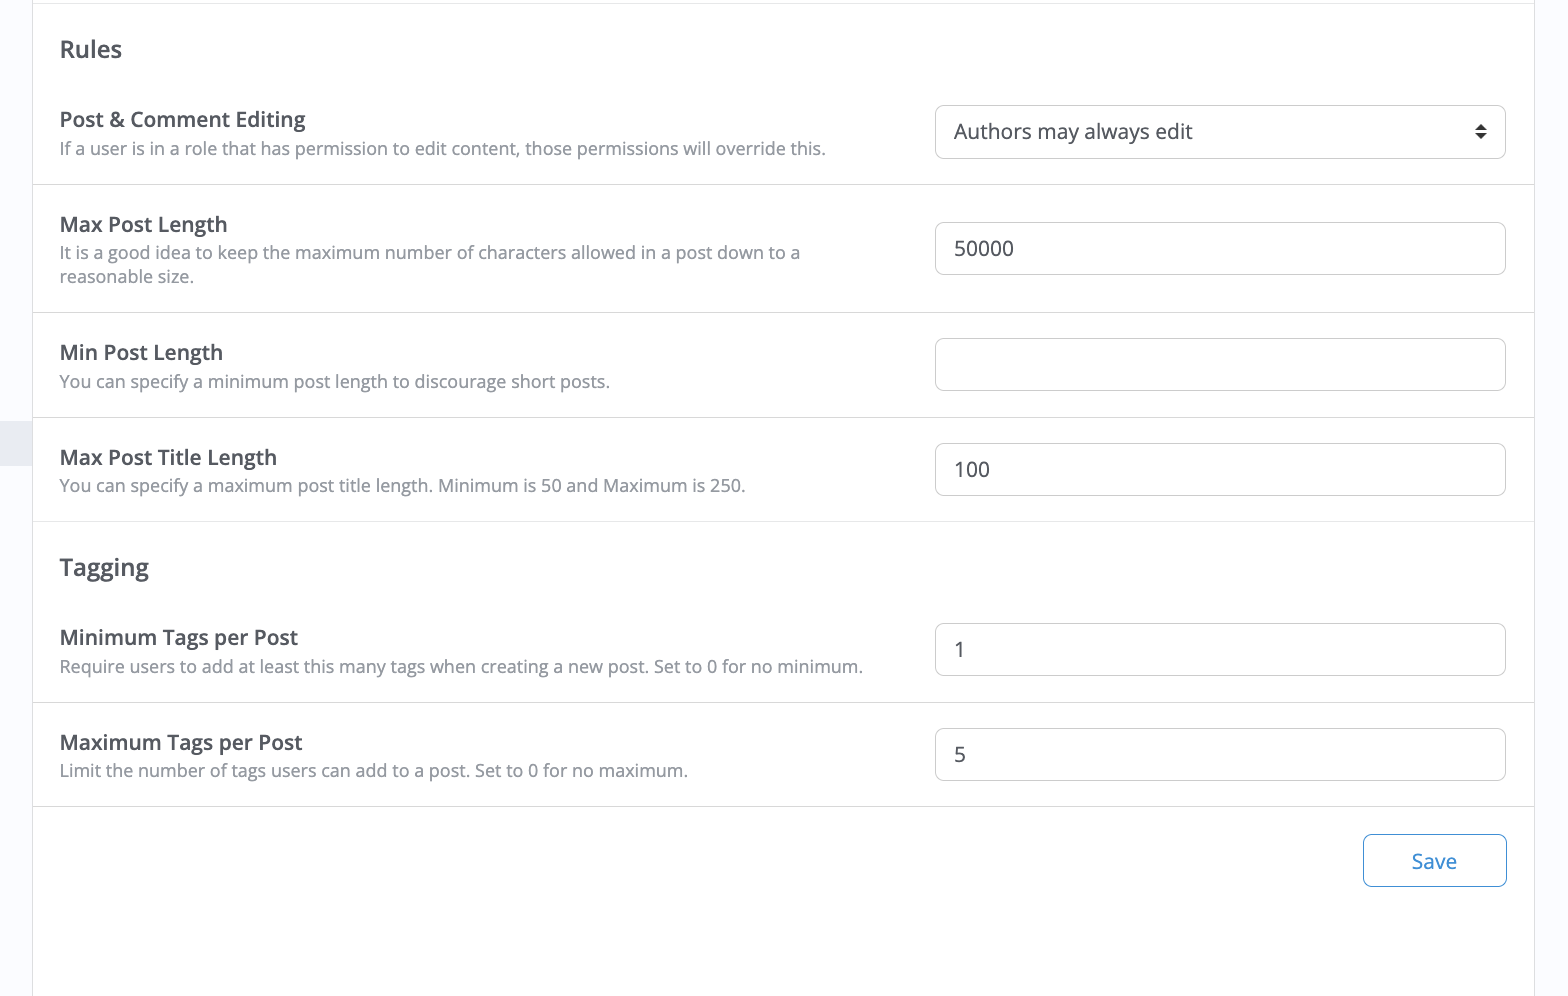Click the help text about requiring minimum tags
Image resolution: width=1568 pixels, height=996 pixels.
(460, 667)
